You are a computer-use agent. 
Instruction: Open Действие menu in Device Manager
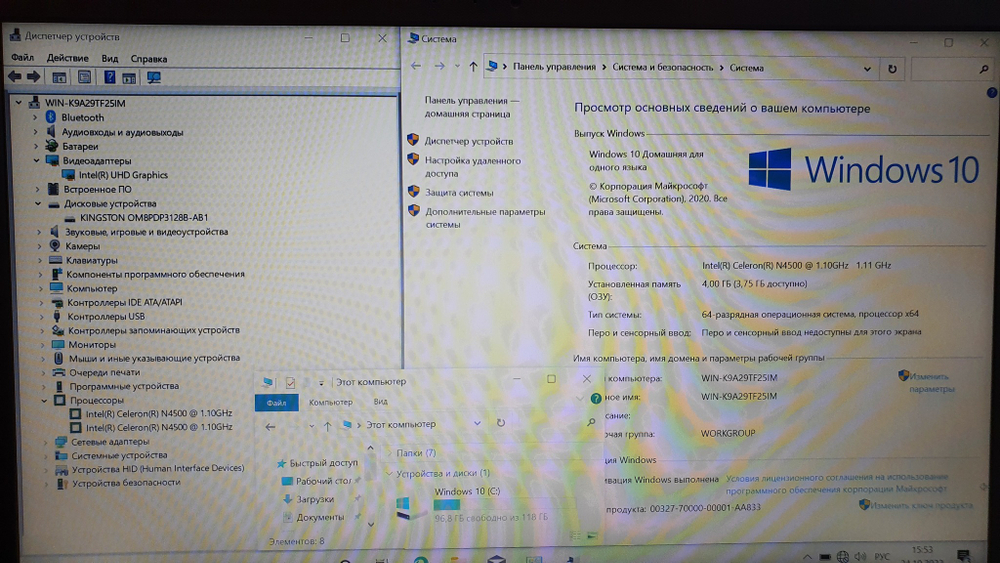point(68,58)
